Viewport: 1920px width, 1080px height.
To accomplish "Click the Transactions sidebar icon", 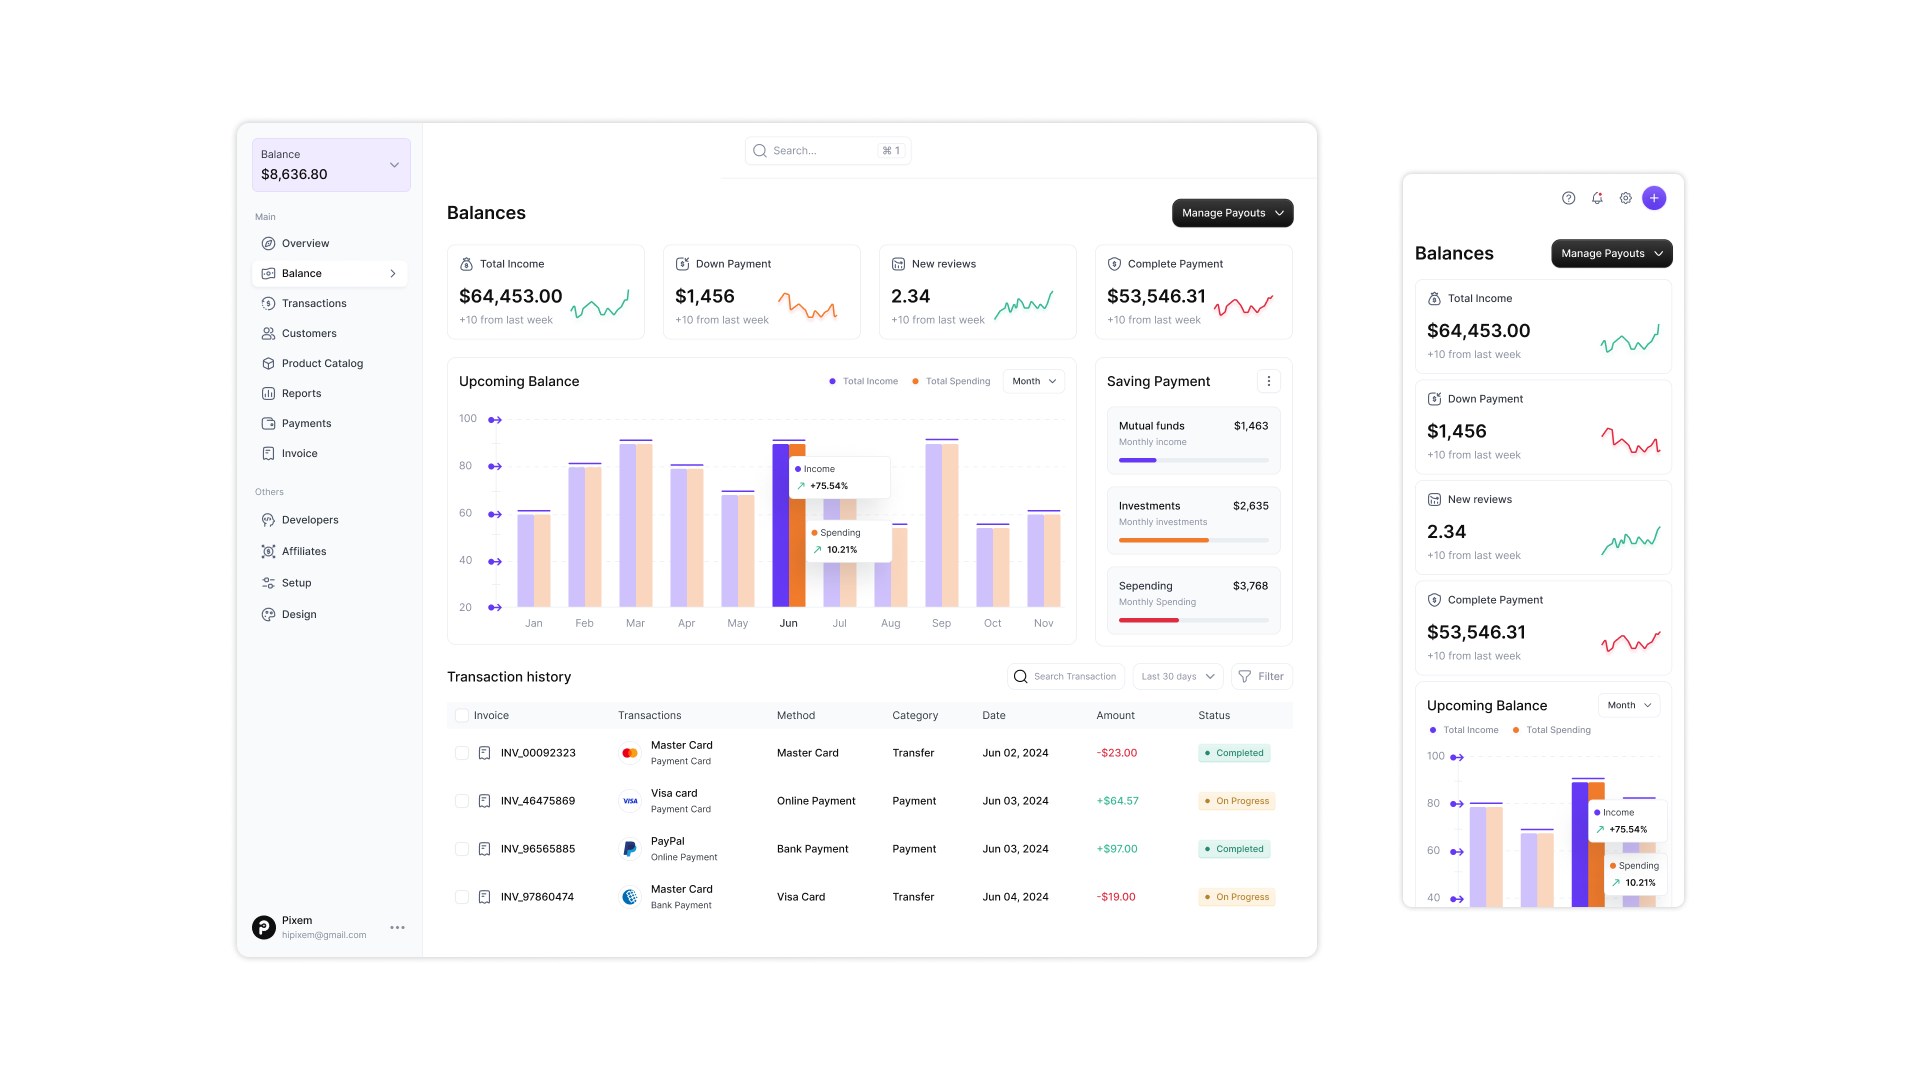I will [x=268, y=302].
